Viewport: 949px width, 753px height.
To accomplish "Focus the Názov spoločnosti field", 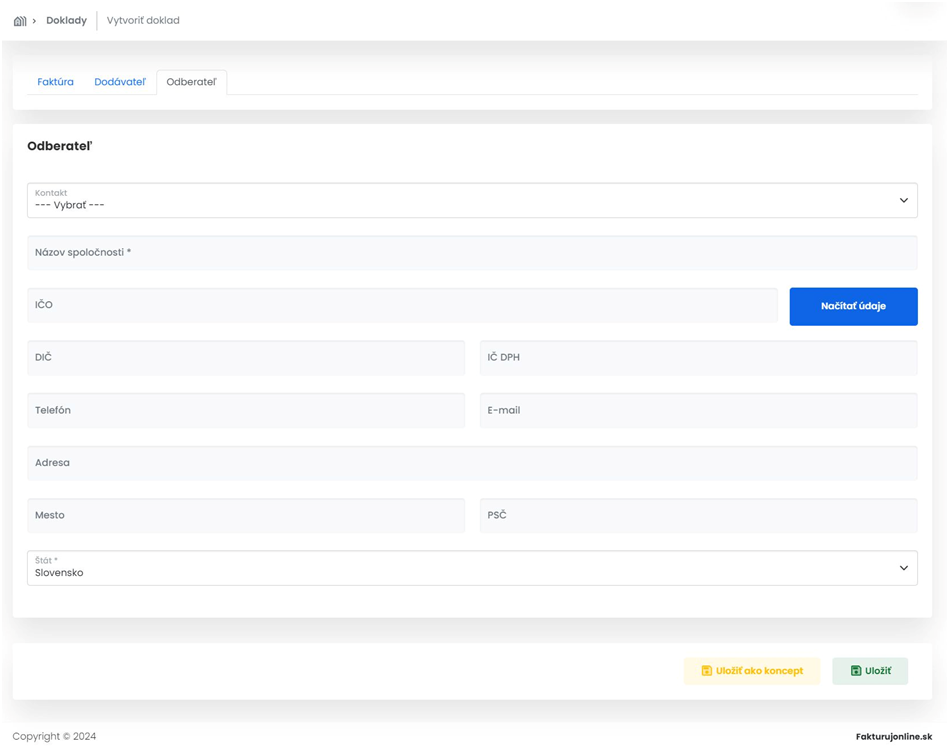I will coord(472,252).
